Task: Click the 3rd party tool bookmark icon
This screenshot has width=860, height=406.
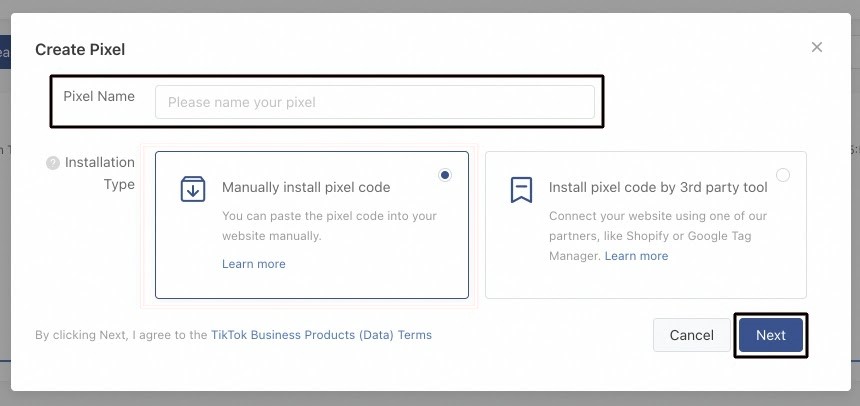Action: pos(521,189)
